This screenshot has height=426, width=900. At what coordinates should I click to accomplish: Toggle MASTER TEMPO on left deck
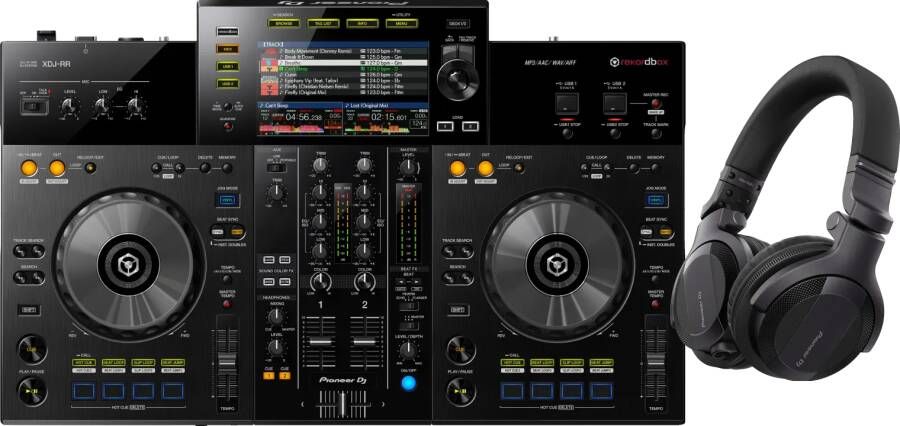[228, 304]
